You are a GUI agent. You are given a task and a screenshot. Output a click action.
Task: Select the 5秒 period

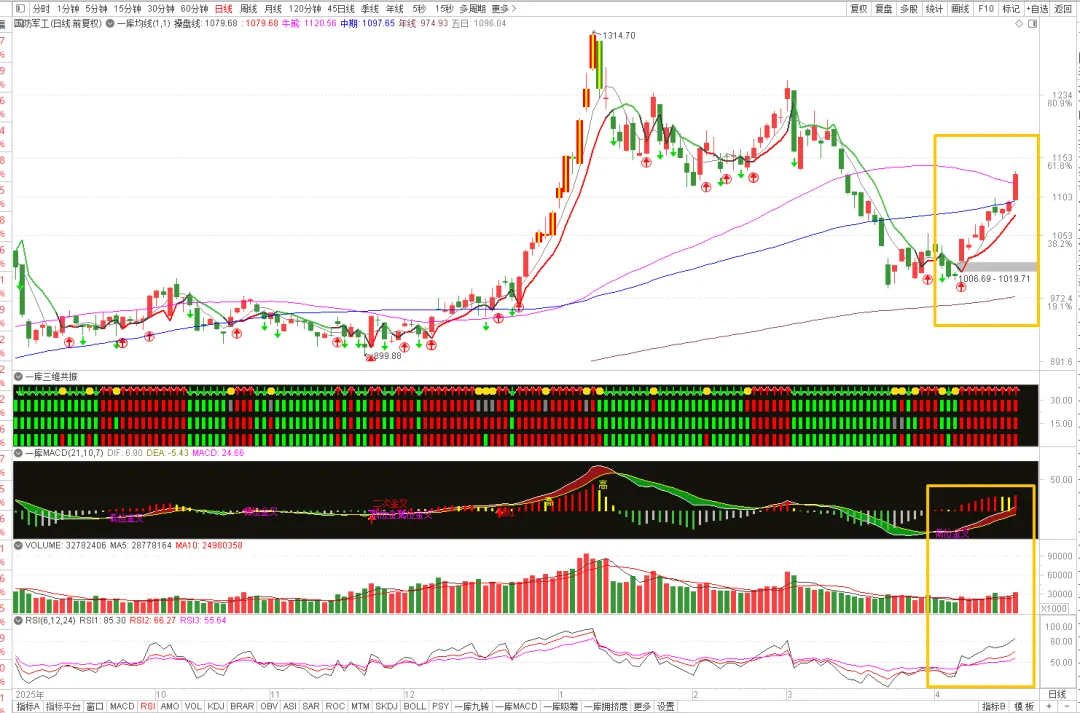coord(419,8)
